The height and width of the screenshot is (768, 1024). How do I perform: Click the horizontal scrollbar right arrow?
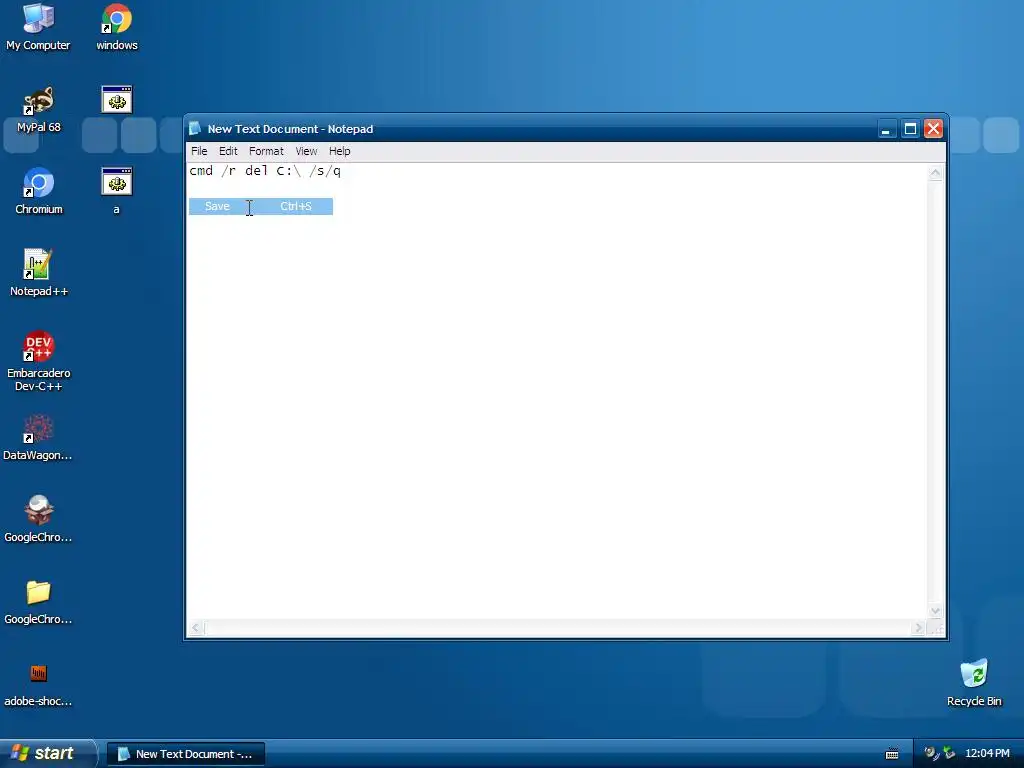click(x=918, y=628)
